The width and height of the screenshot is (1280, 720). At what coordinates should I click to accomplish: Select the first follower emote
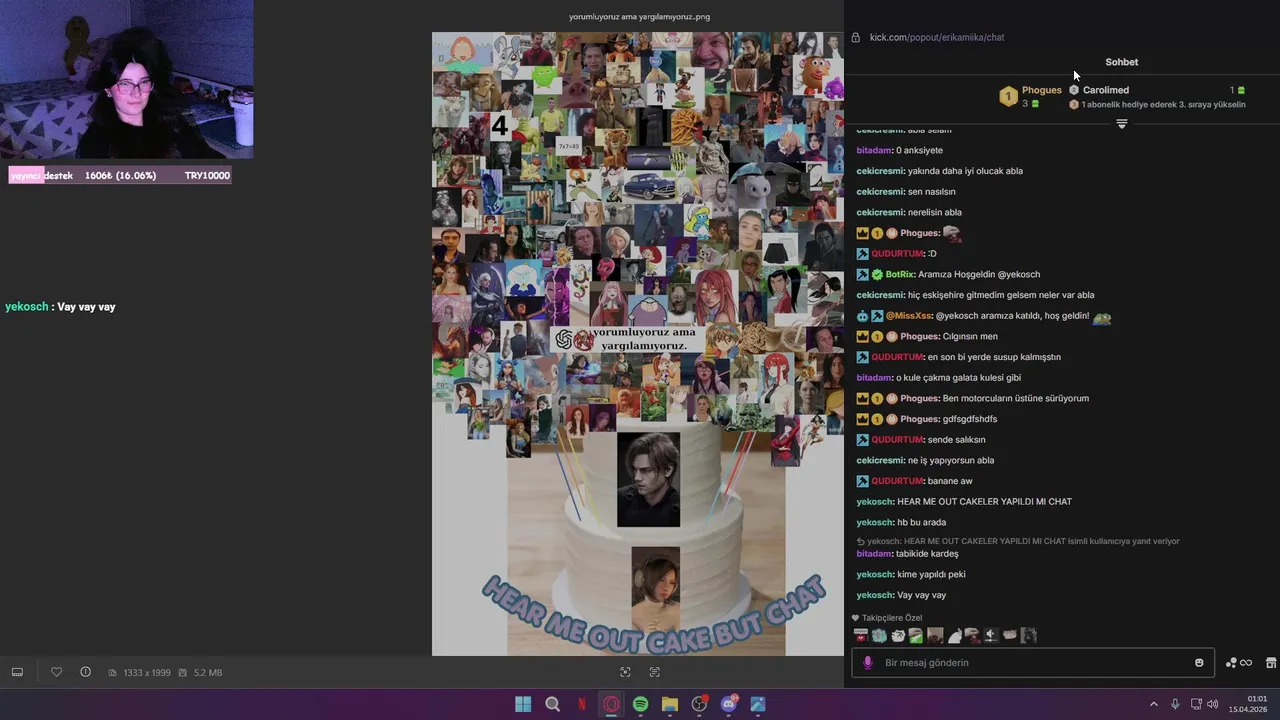861,635
